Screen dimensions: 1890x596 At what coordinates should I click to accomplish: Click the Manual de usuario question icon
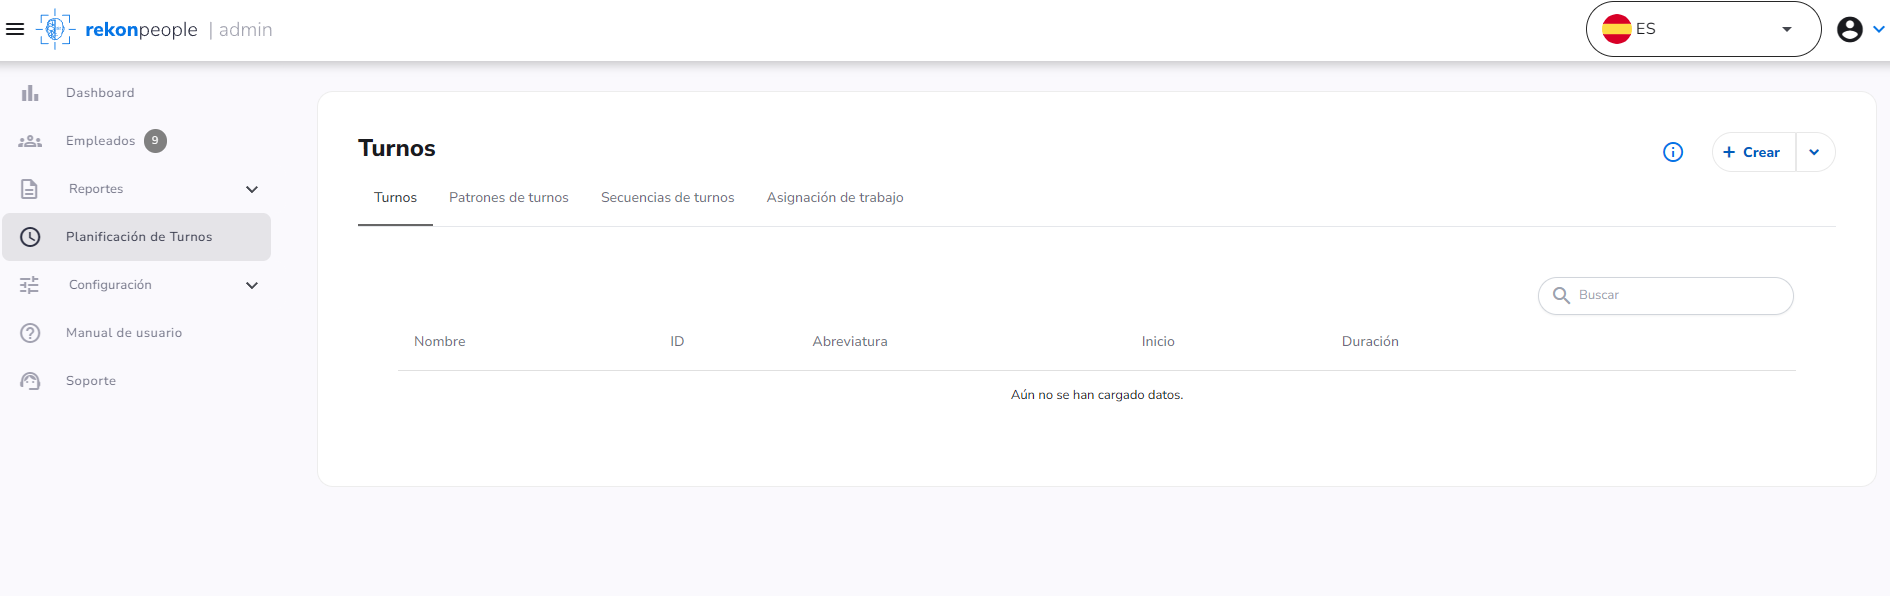pyautogui.click(x=30, y=333)
